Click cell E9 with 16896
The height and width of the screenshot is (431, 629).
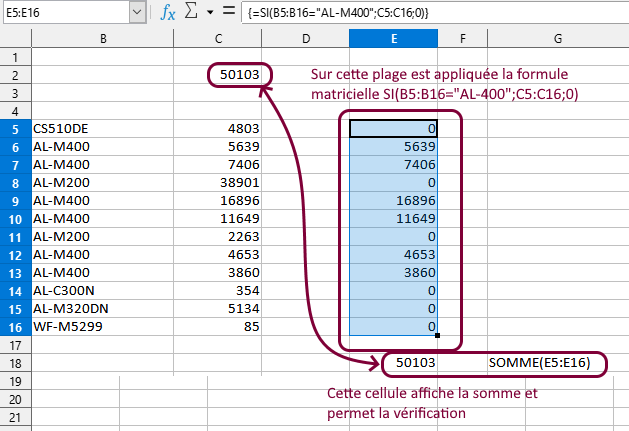[x=394, y=201]
